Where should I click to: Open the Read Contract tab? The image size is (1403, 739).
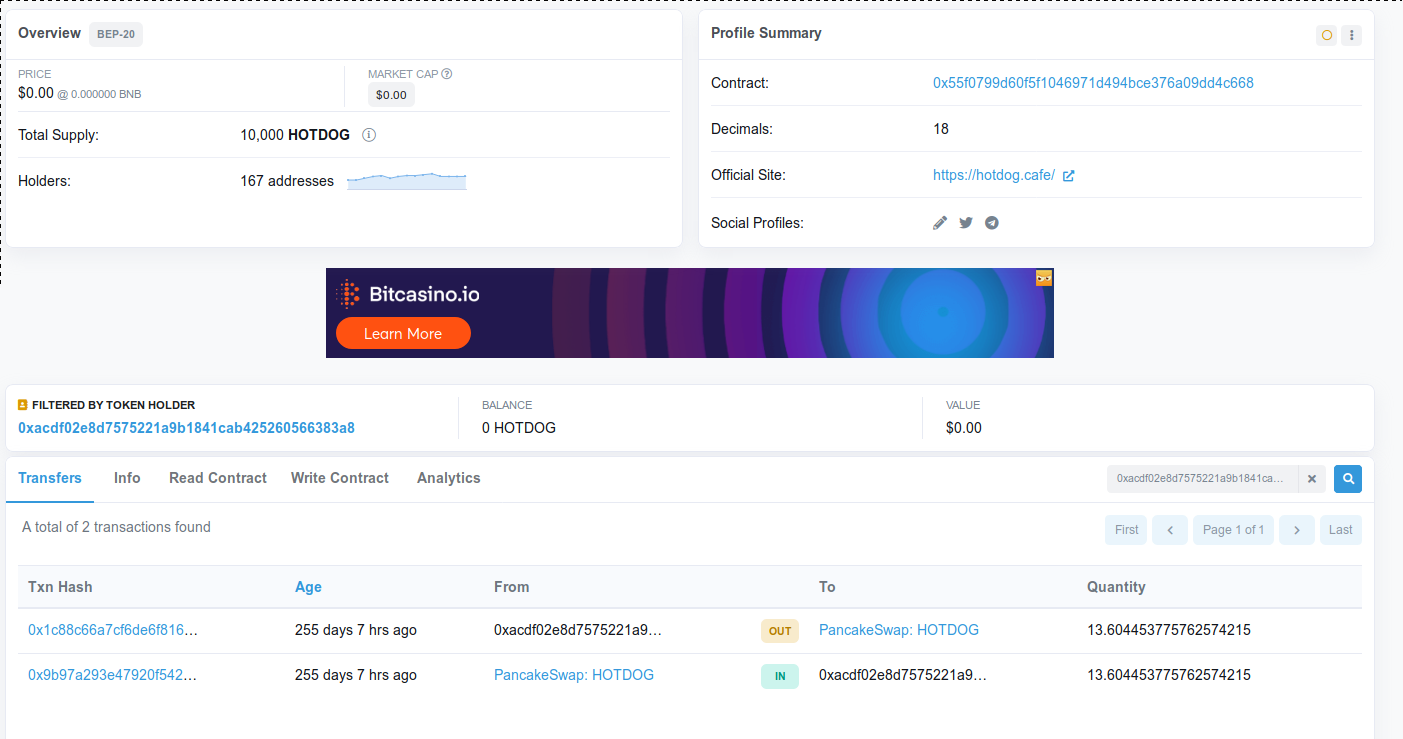[x=218, y=478]
